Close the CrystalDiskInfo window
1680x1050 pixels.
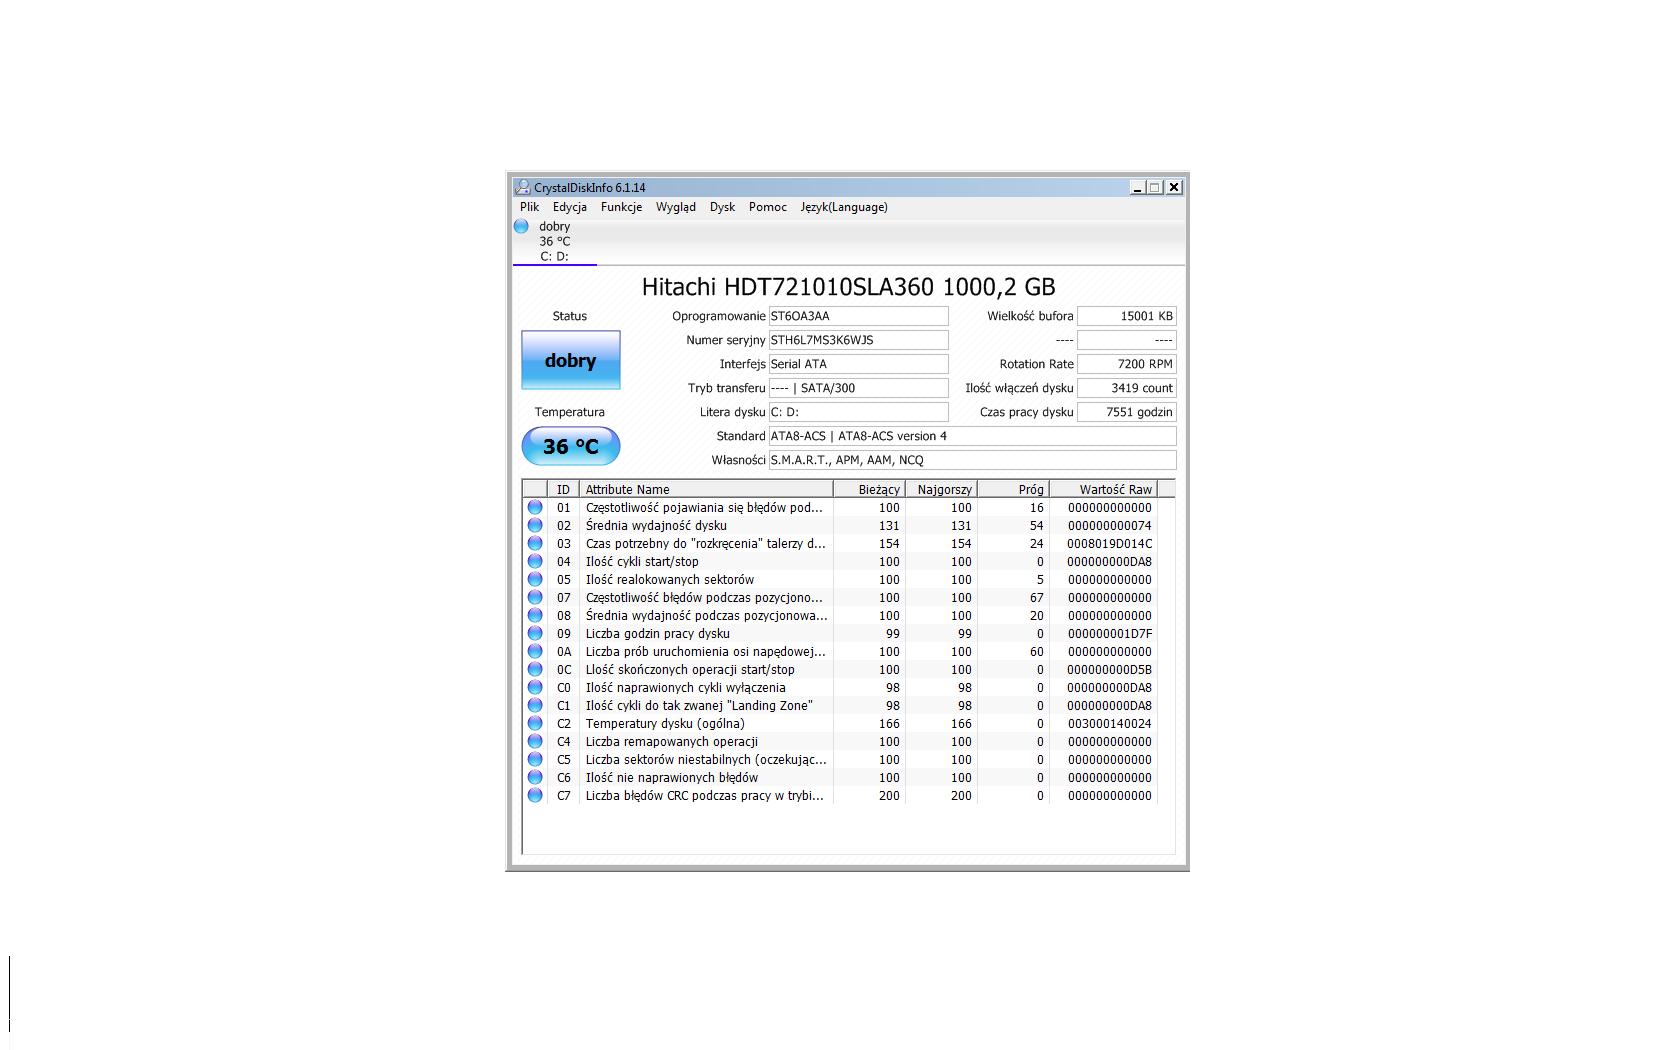point(1175,187)
